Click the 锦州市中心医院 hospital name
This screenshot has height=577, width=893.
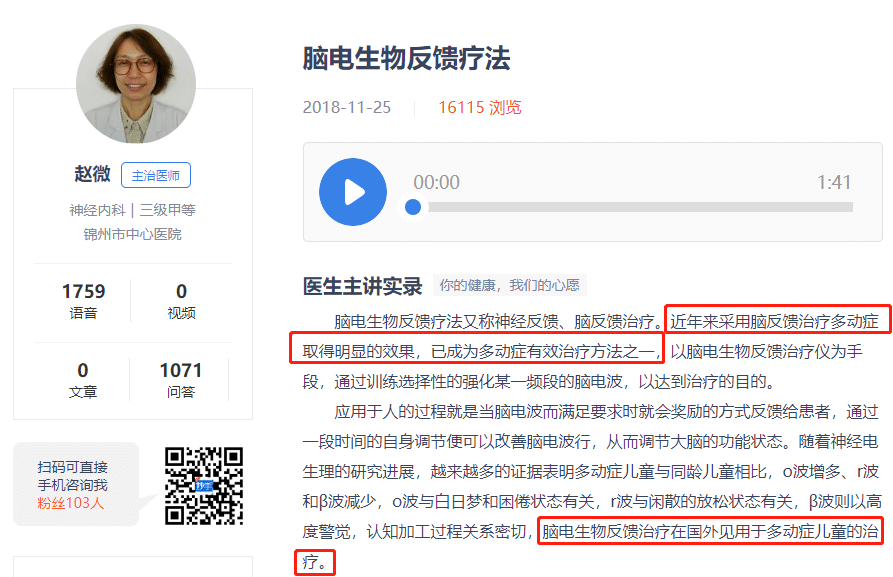[133, 235]
